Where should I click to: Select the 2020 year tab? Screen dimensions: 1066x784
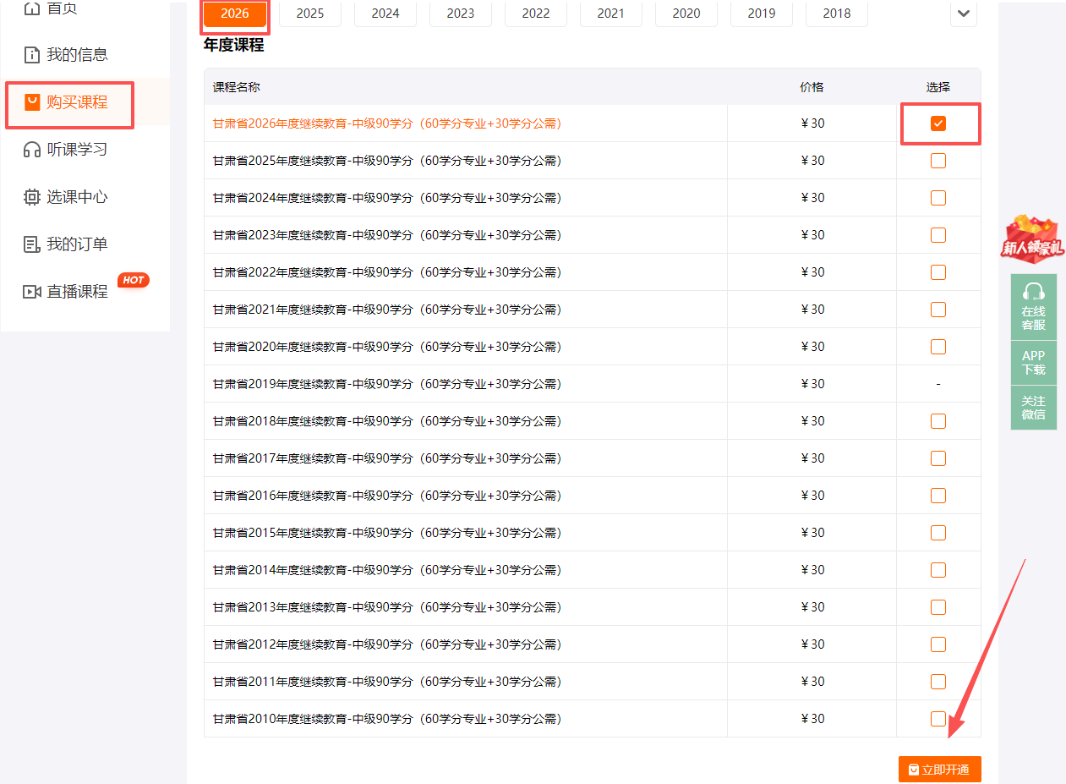(686, 14)
